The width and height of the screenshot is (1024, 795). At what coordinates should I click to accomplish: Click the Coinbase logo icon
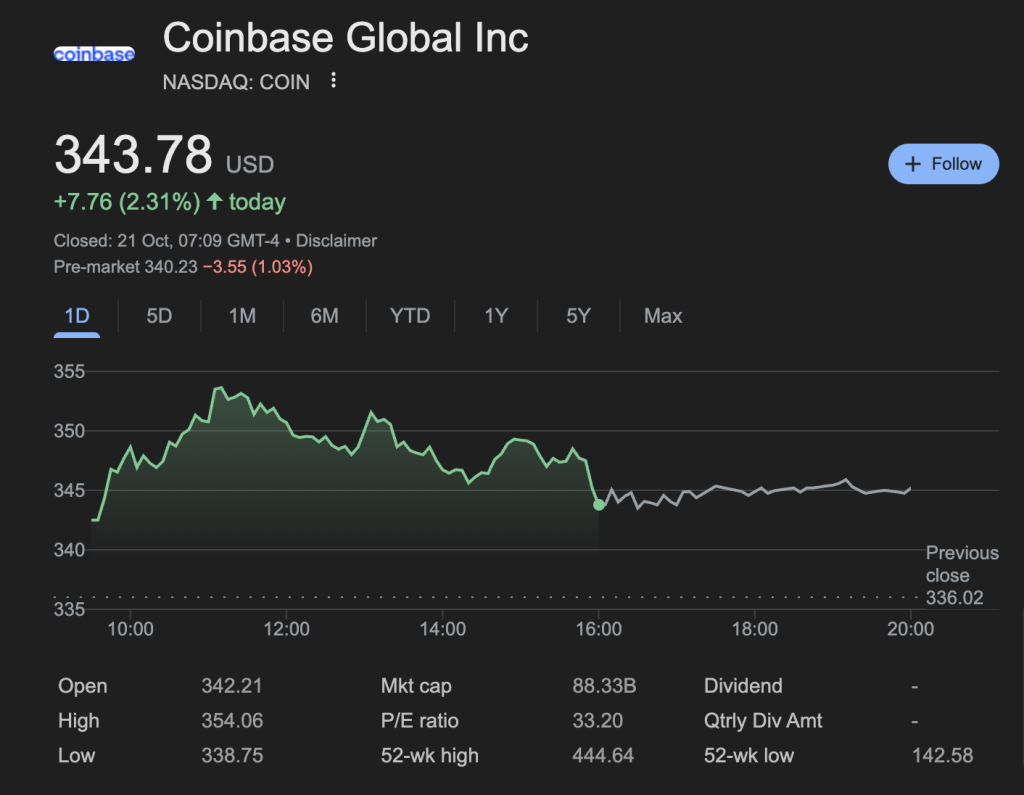94,54
